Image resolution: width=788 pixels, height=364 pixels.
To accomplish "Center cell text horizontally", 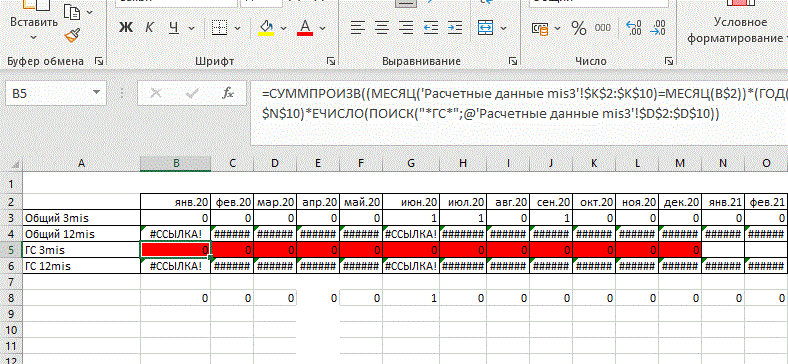I will point(382,27).
